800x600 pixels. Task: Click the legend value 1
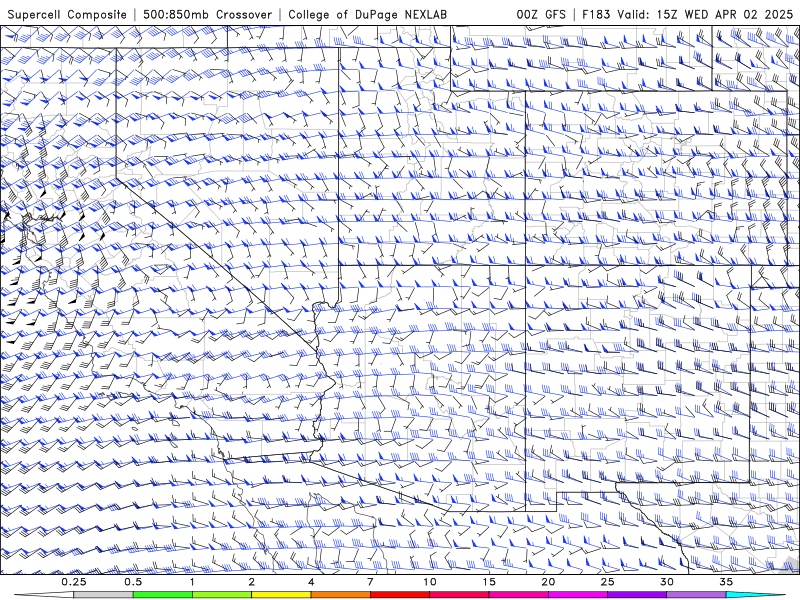tap(192, 582)
